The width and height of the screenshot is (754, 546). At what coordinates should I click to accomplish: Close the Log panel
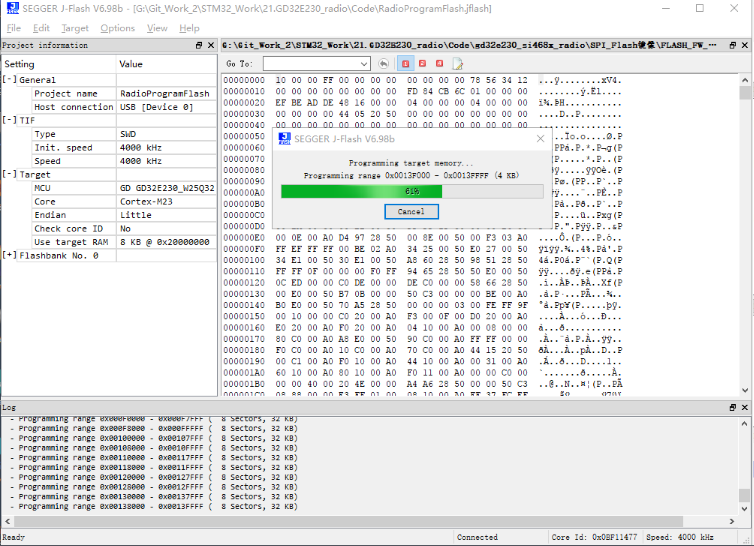coord(745,407)
